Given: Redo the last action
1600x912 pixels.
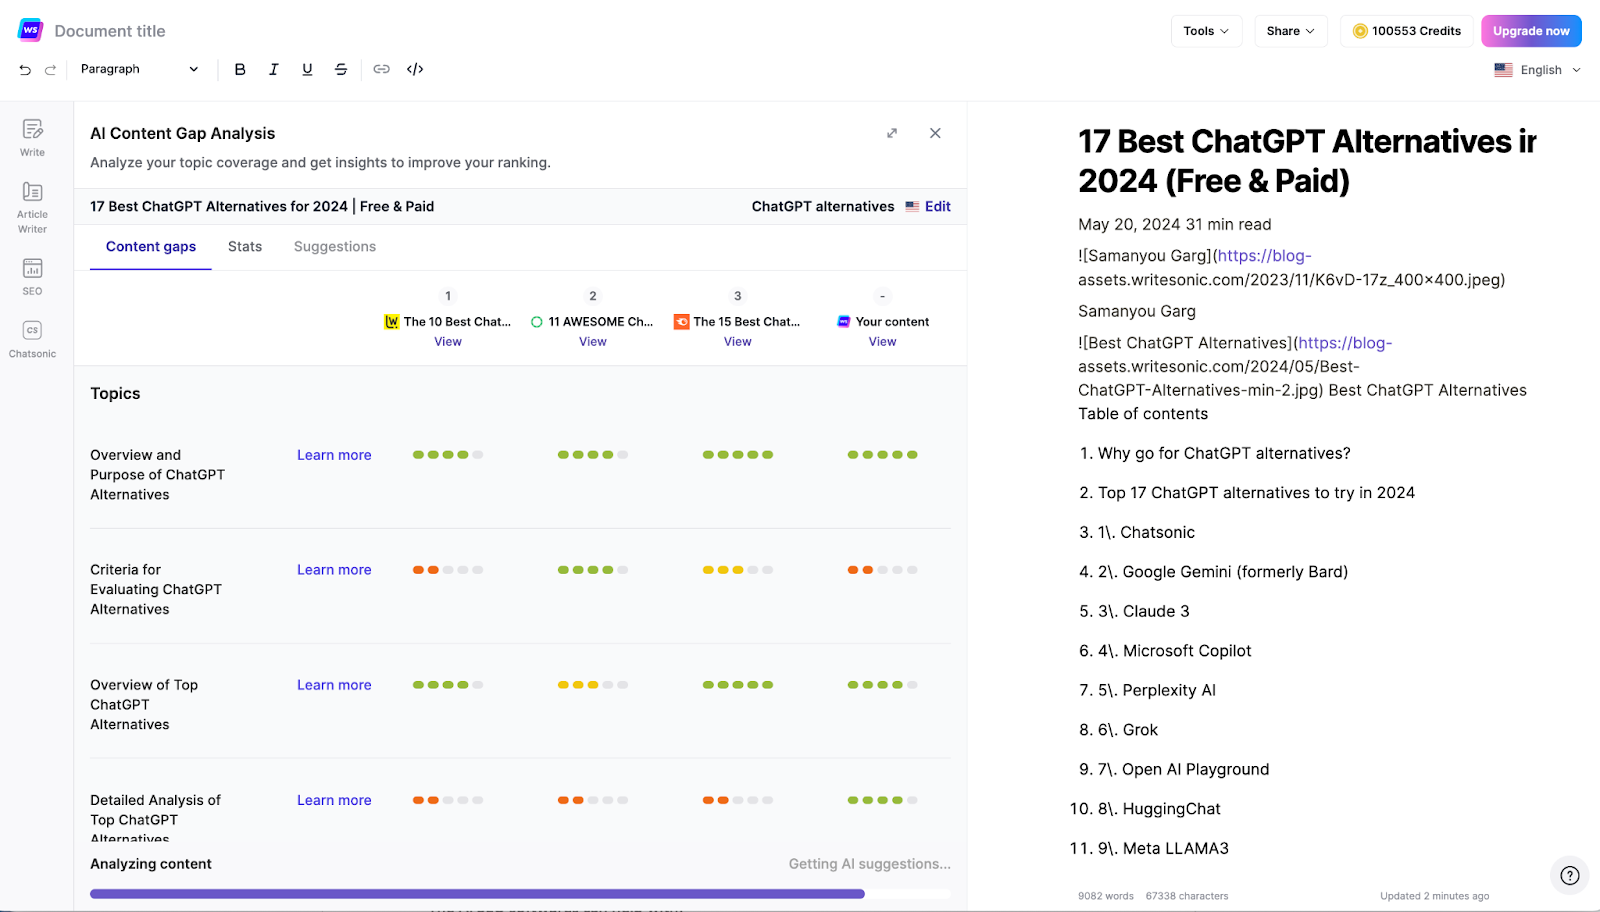Looking at the screenshot, I should pos(50,70).
